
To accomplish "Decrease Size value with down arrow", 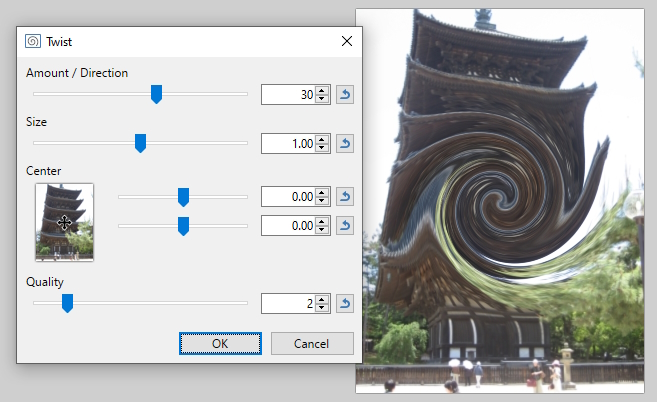I will [322, 148].
